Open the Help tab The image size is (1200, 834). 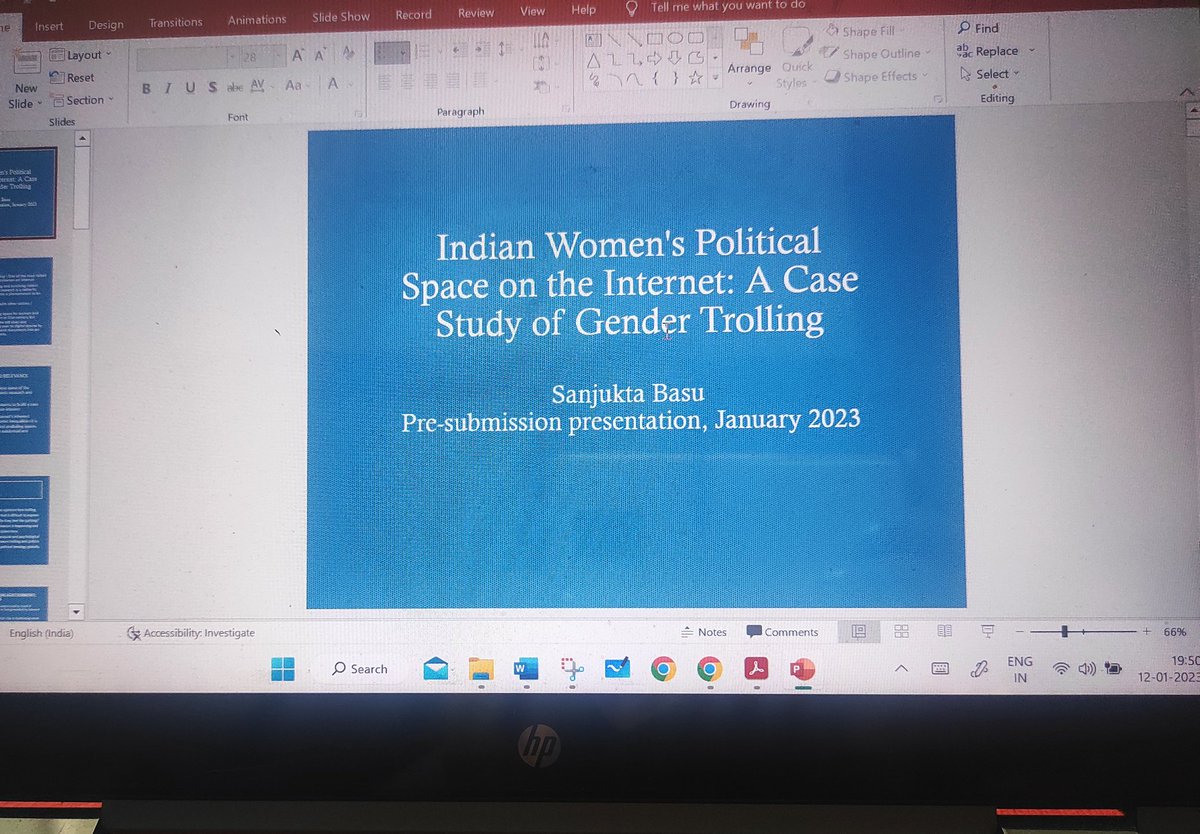point(583,10)
